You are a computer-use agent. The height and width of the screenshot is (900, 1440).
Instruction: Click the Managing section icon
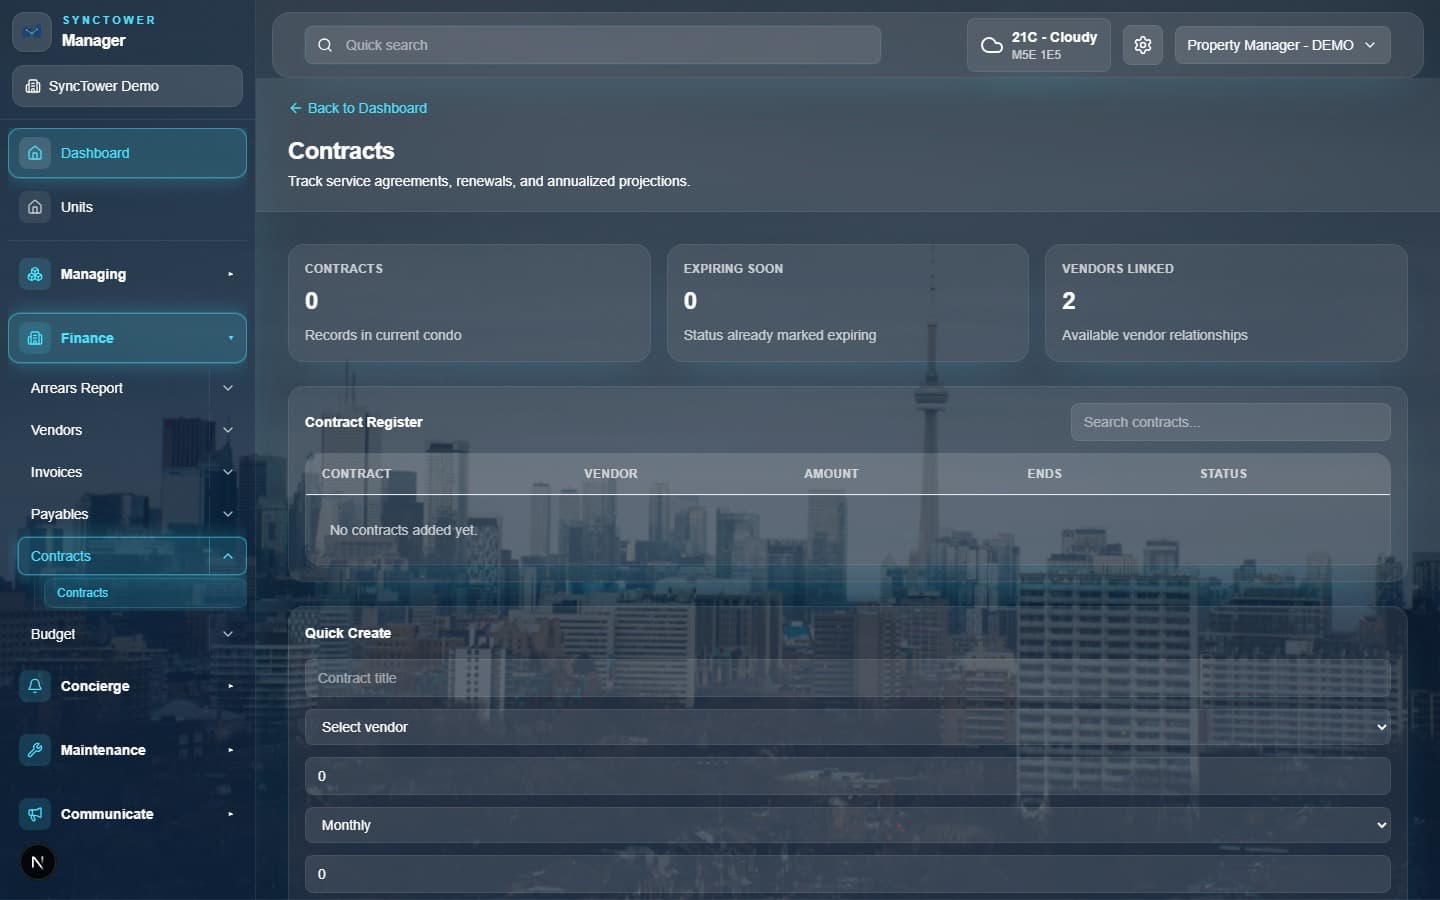pos(35,274)
